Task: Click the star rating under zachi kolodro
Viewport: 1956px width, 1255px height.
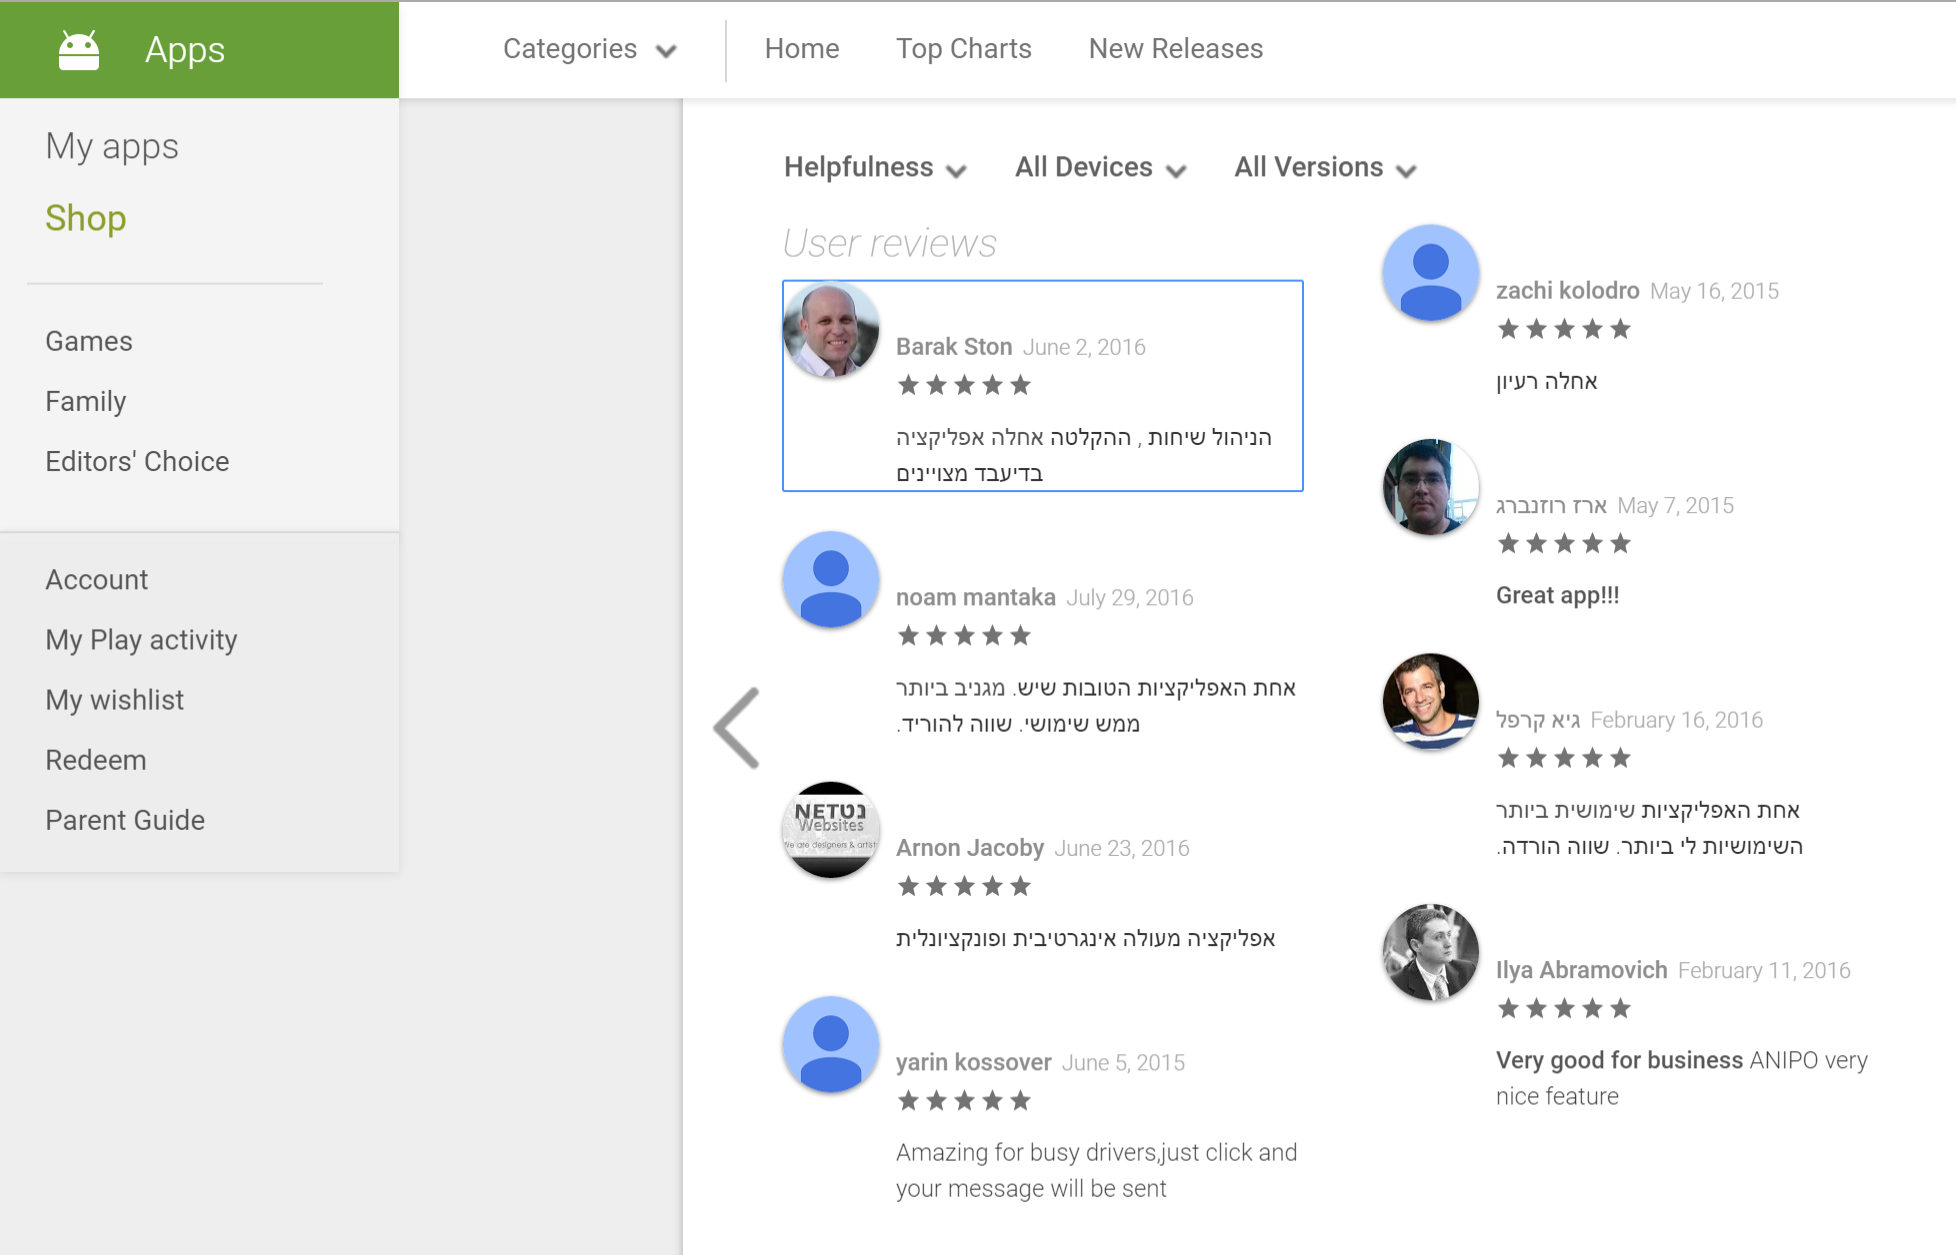Action: [x=1564, y=329]
